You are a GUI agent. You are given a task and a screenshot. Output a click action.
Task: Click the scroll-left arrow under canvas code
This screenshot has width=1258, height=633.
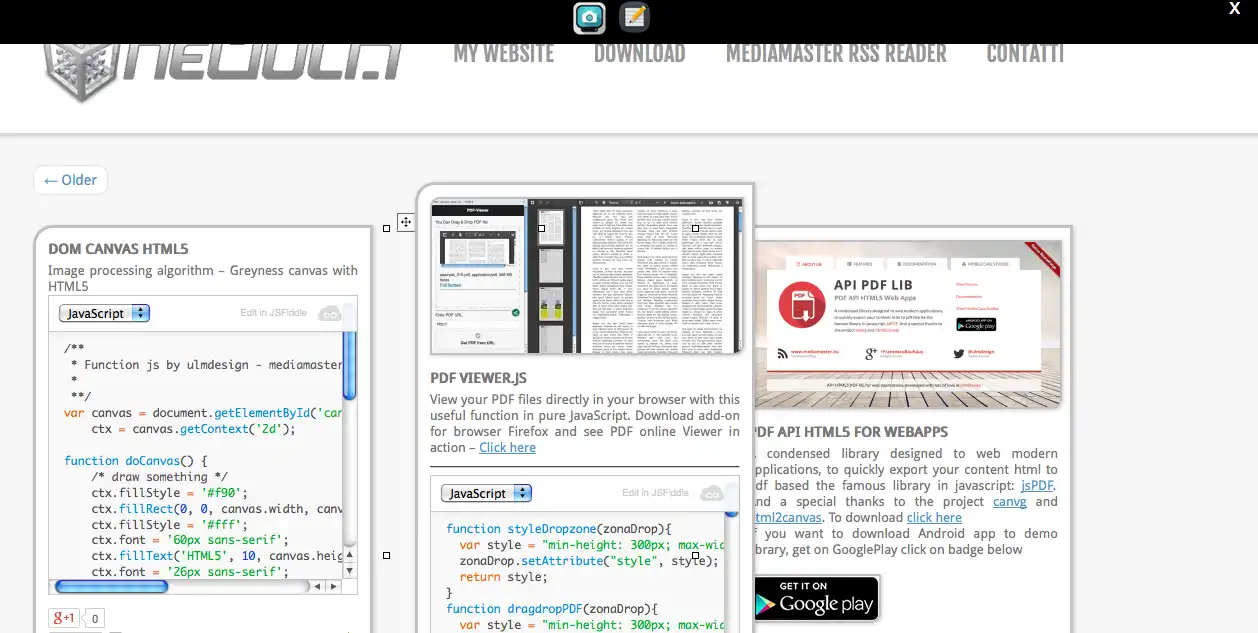(x=317, y=587)
